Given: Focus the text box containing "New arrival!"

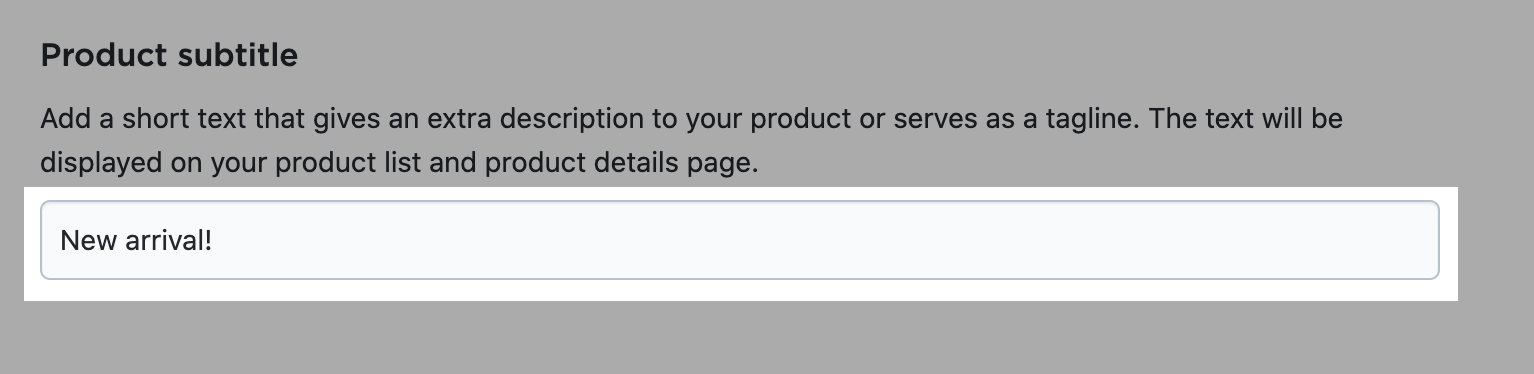Looking at the screenshot, I should tap(739, 240).
